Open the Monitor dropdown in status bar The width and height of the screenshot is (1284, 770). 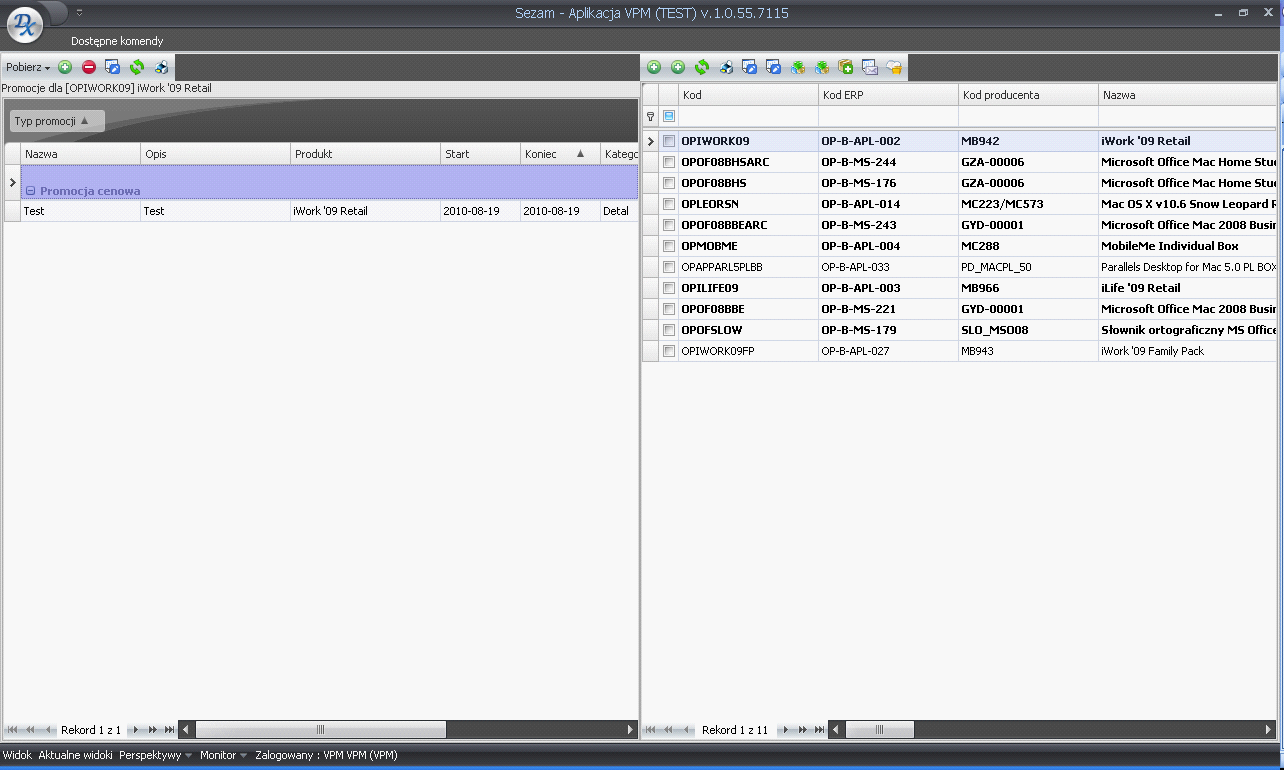(223, 755)
